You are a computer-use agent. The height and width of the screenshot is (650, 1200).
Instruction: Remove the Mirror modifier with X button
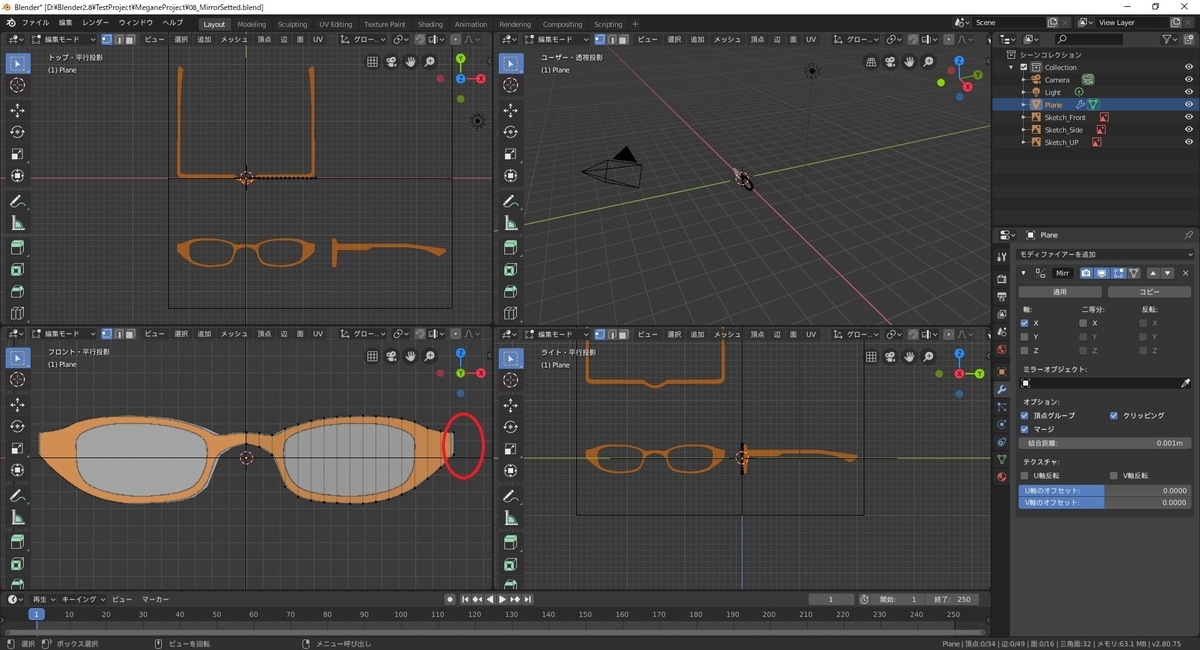(1186, 273)
